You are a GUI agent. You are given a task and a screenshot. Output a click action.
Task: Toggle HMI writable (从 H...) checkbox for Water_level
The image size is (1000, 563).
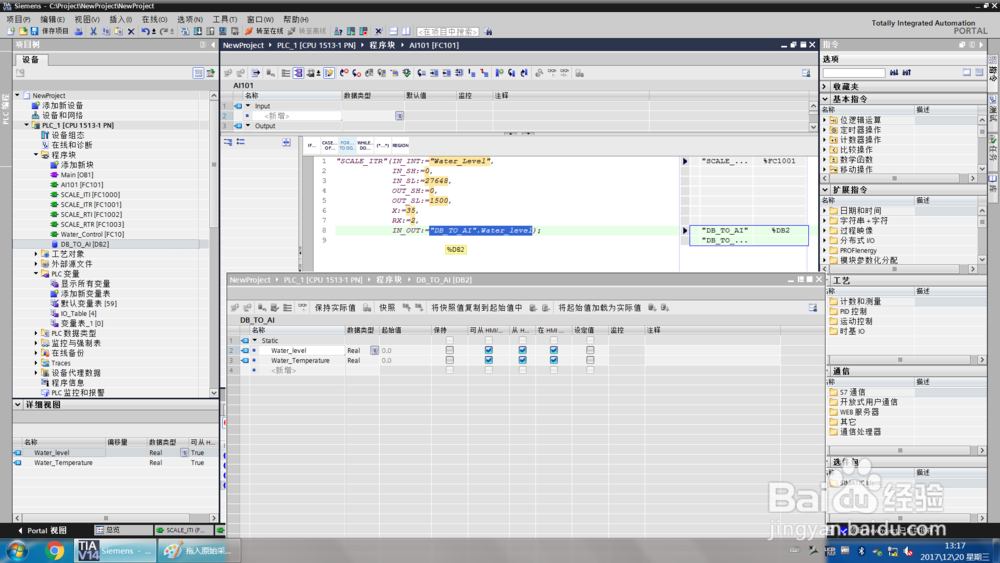522,350
